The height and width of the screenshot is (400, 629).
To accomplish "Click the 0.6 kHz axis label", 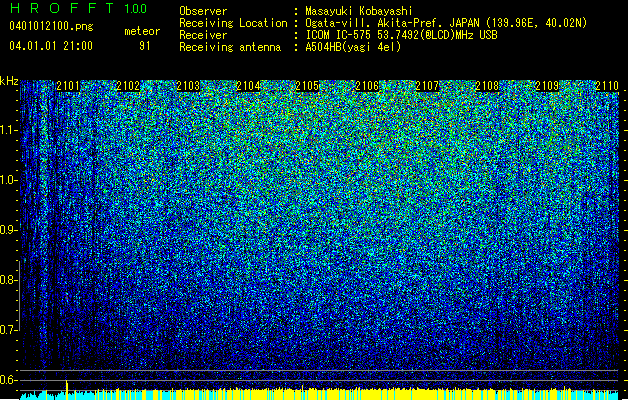I will point(8,380).
